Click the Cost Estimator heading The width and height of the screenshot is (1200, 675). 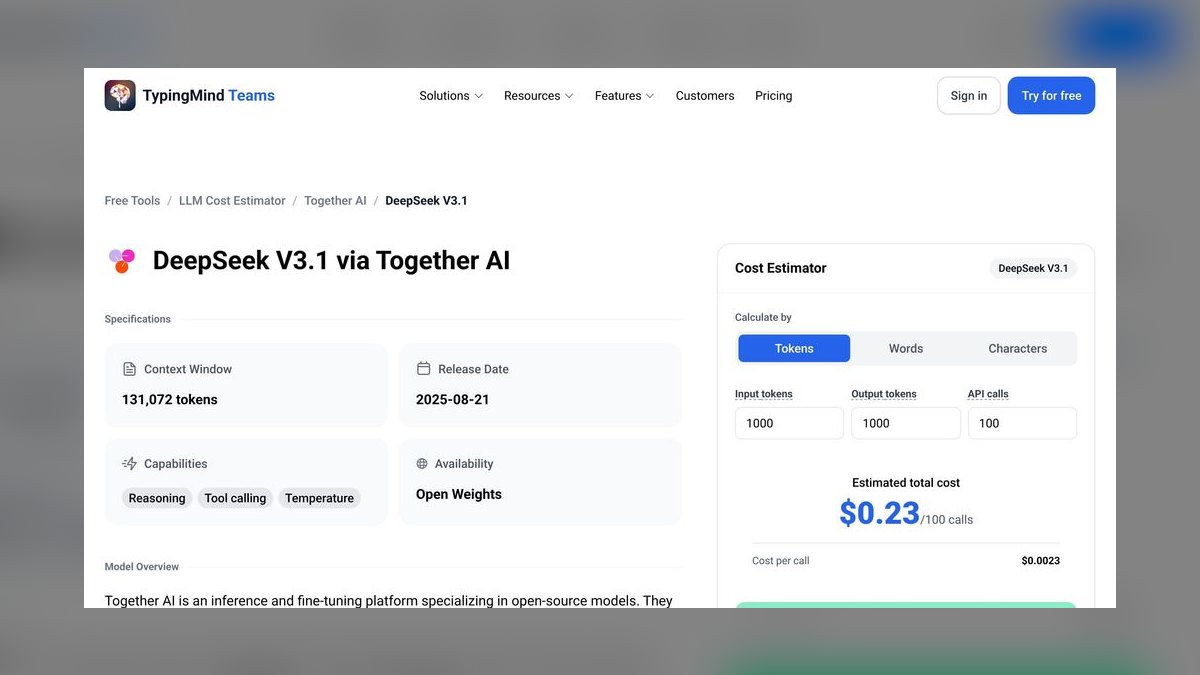point(781,268)
